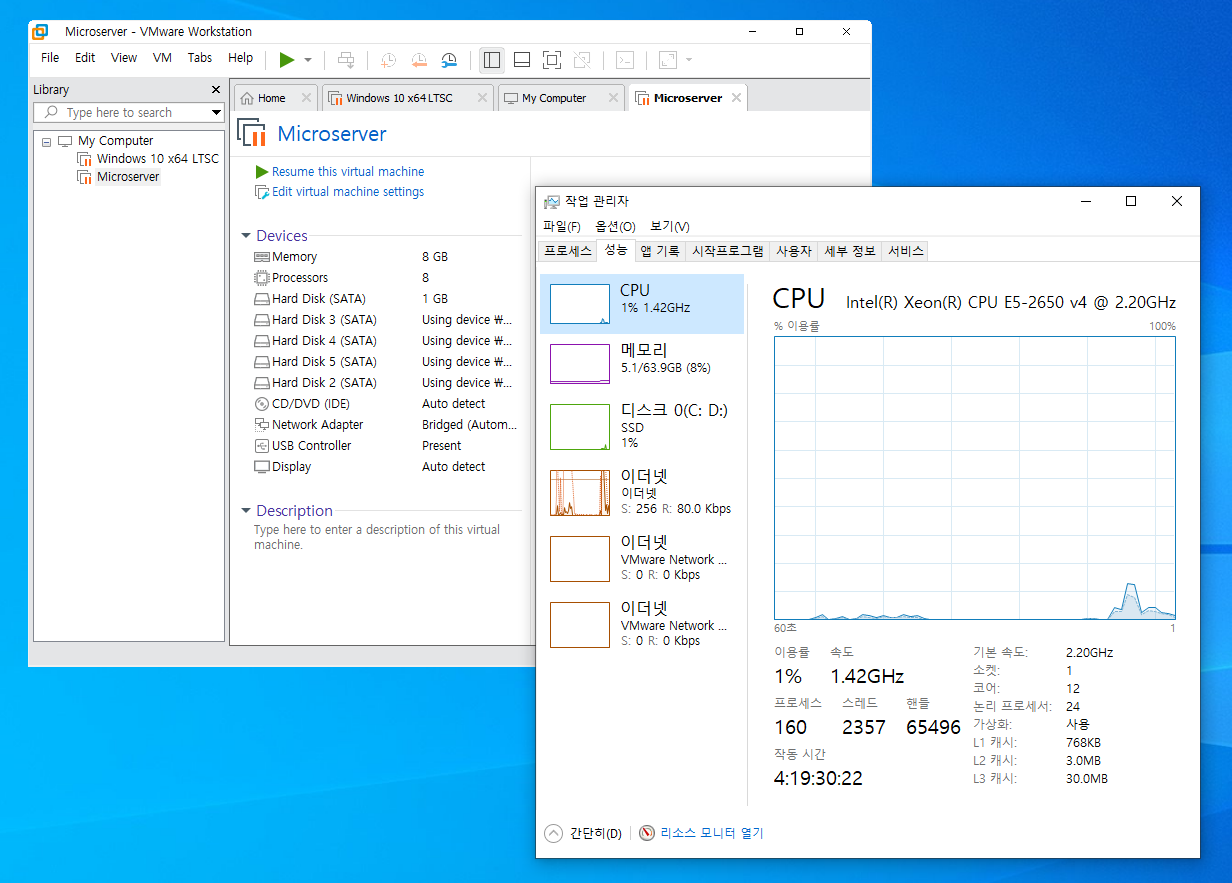Open 파일(F) menu in Task Manager
Viewport: 1232px width, 883px height.
562,227
